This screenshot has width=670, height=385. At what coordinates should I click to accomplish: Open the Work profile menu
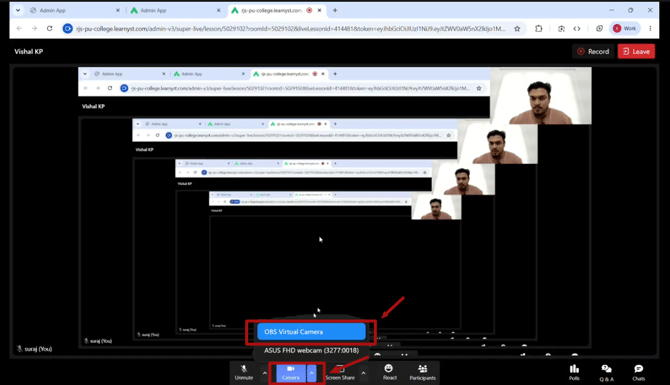click(625, 29)
